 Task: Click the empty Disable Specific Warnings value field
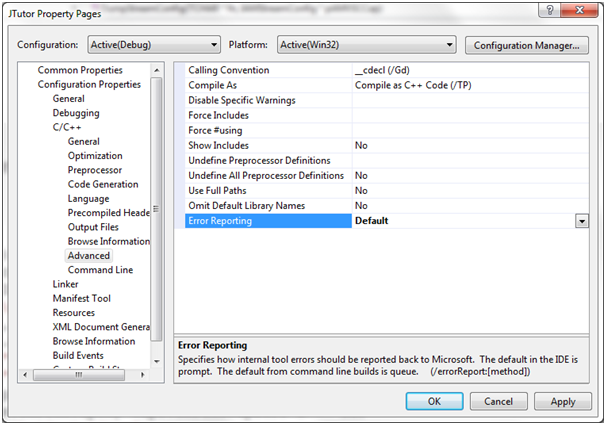(470, 100)
